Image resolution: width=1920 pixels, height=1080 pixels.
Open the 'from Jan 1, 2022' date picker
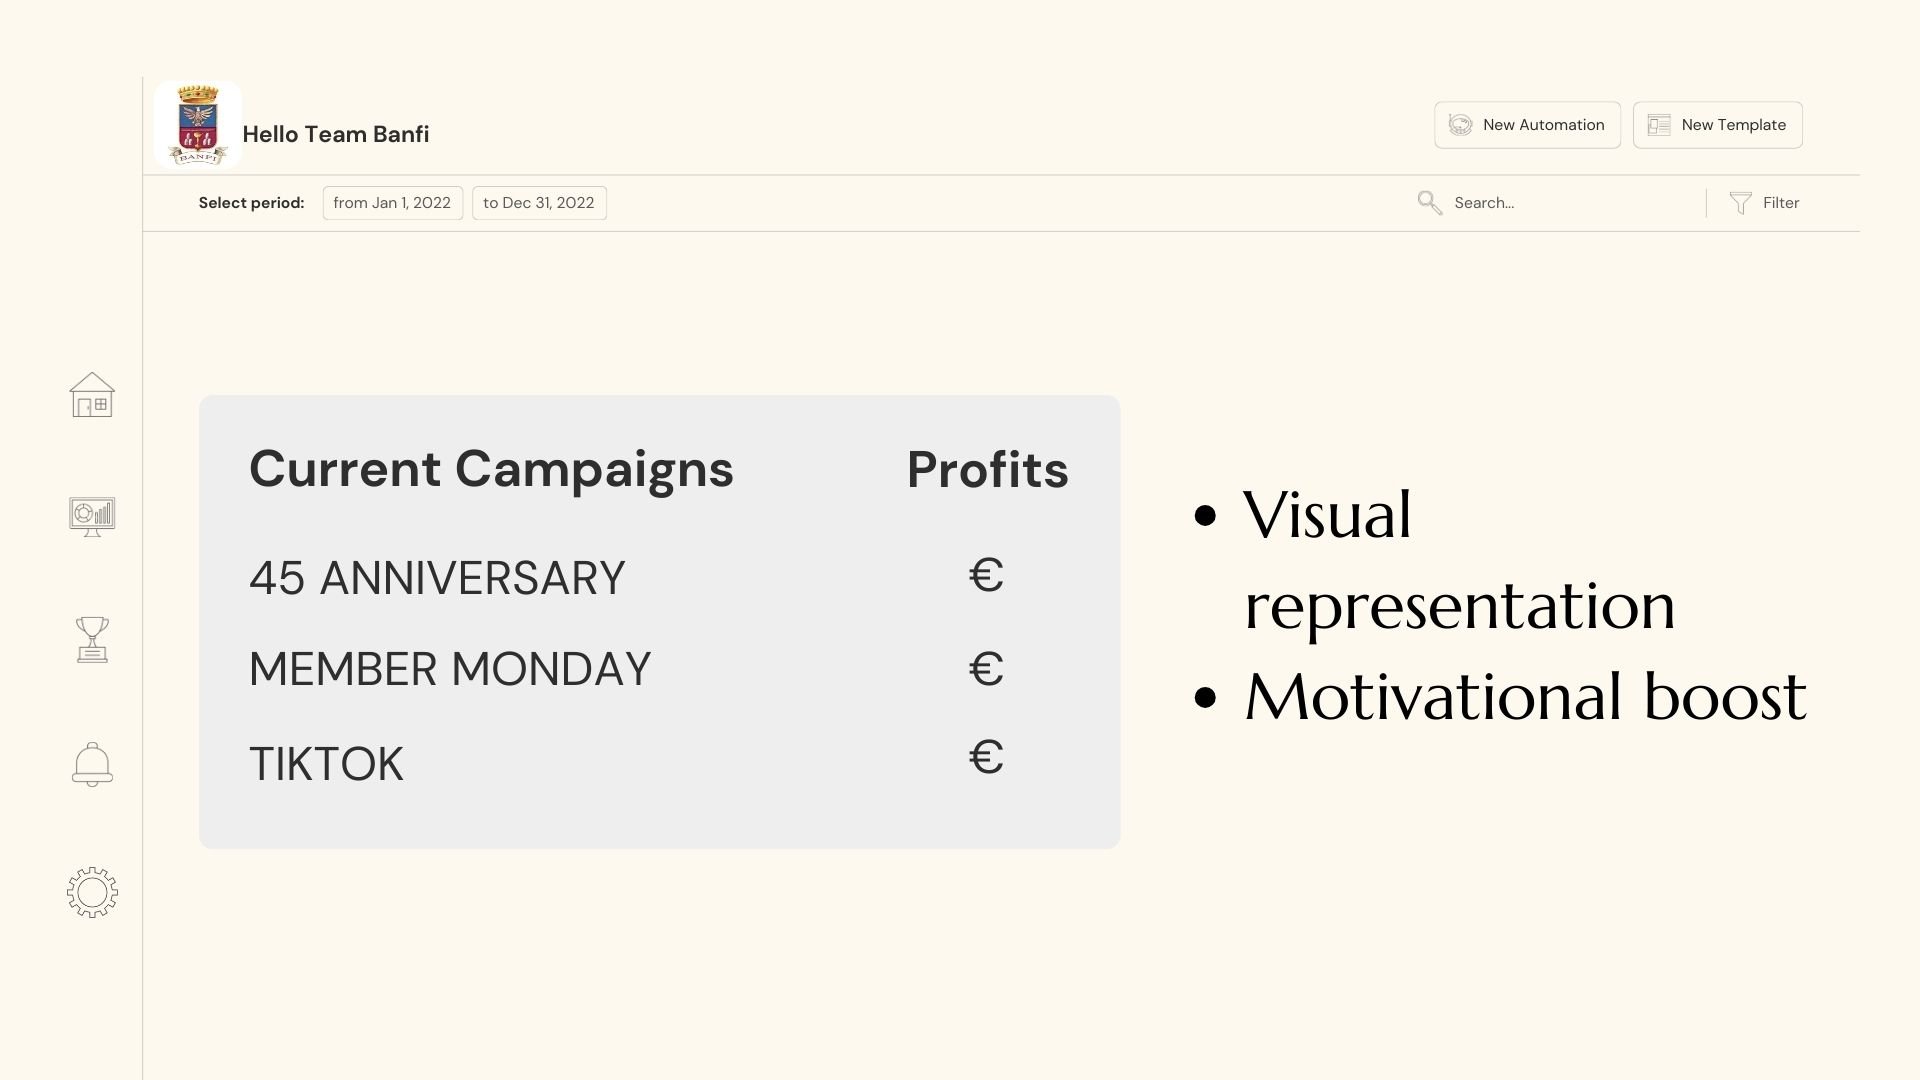point(392,203)
